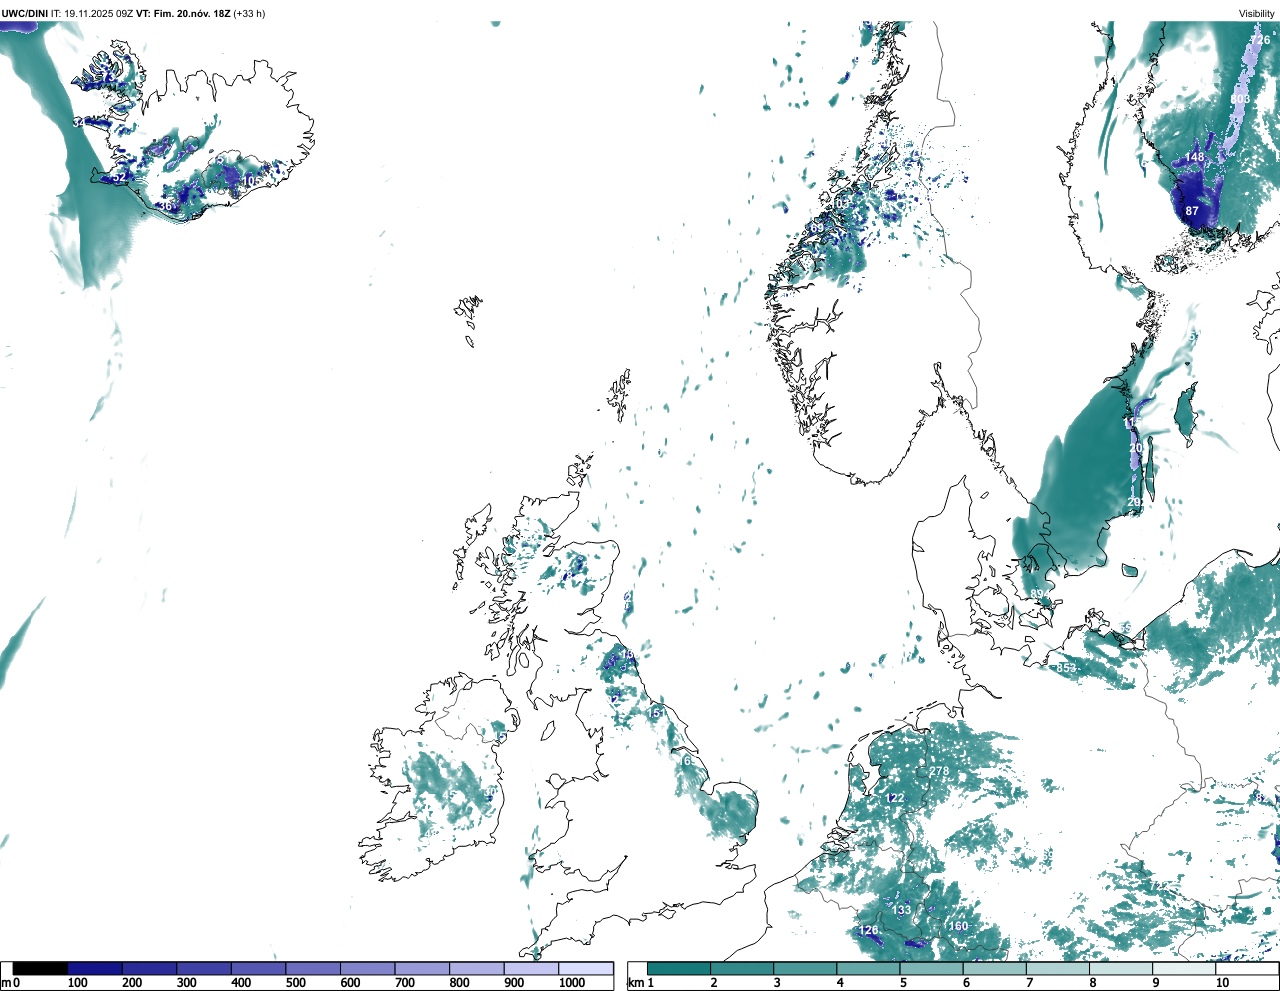Click the lightest 9–10 km legend swatch
The width and height of the screenshot is (1280, 991).
(x=1185, y=968)
